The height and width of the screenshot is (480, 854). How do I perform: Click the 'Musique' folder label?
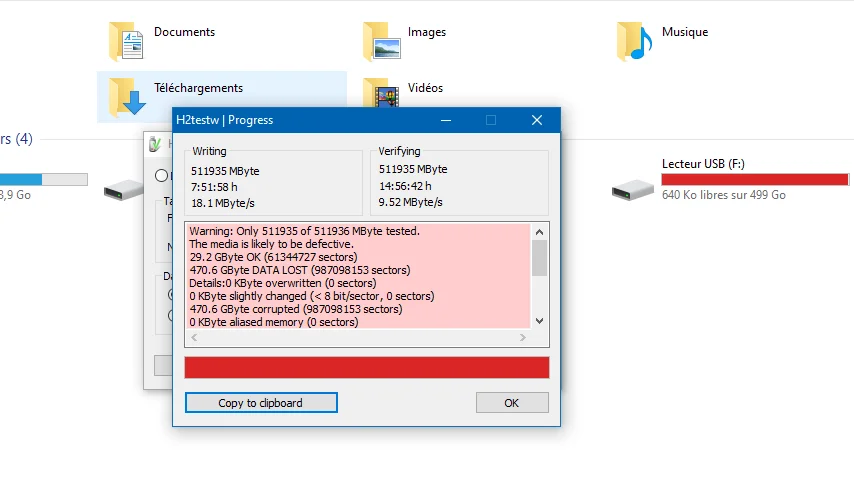point(685,32)
